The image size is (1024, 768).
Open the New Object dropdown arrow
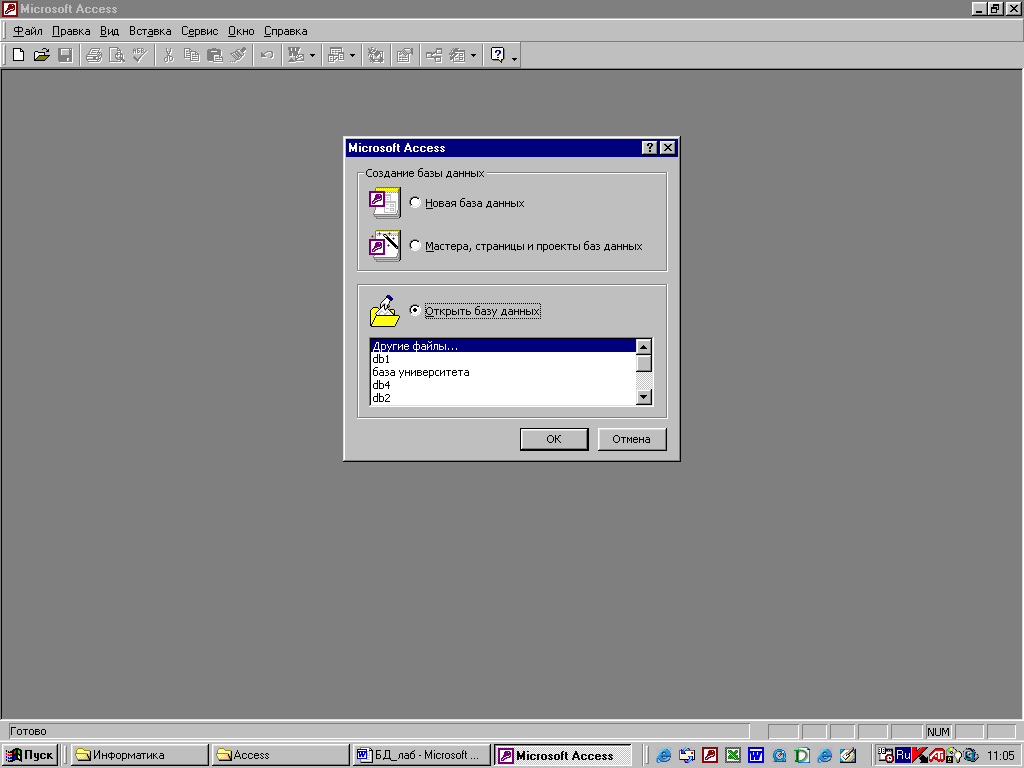click(x=473, y=56)
